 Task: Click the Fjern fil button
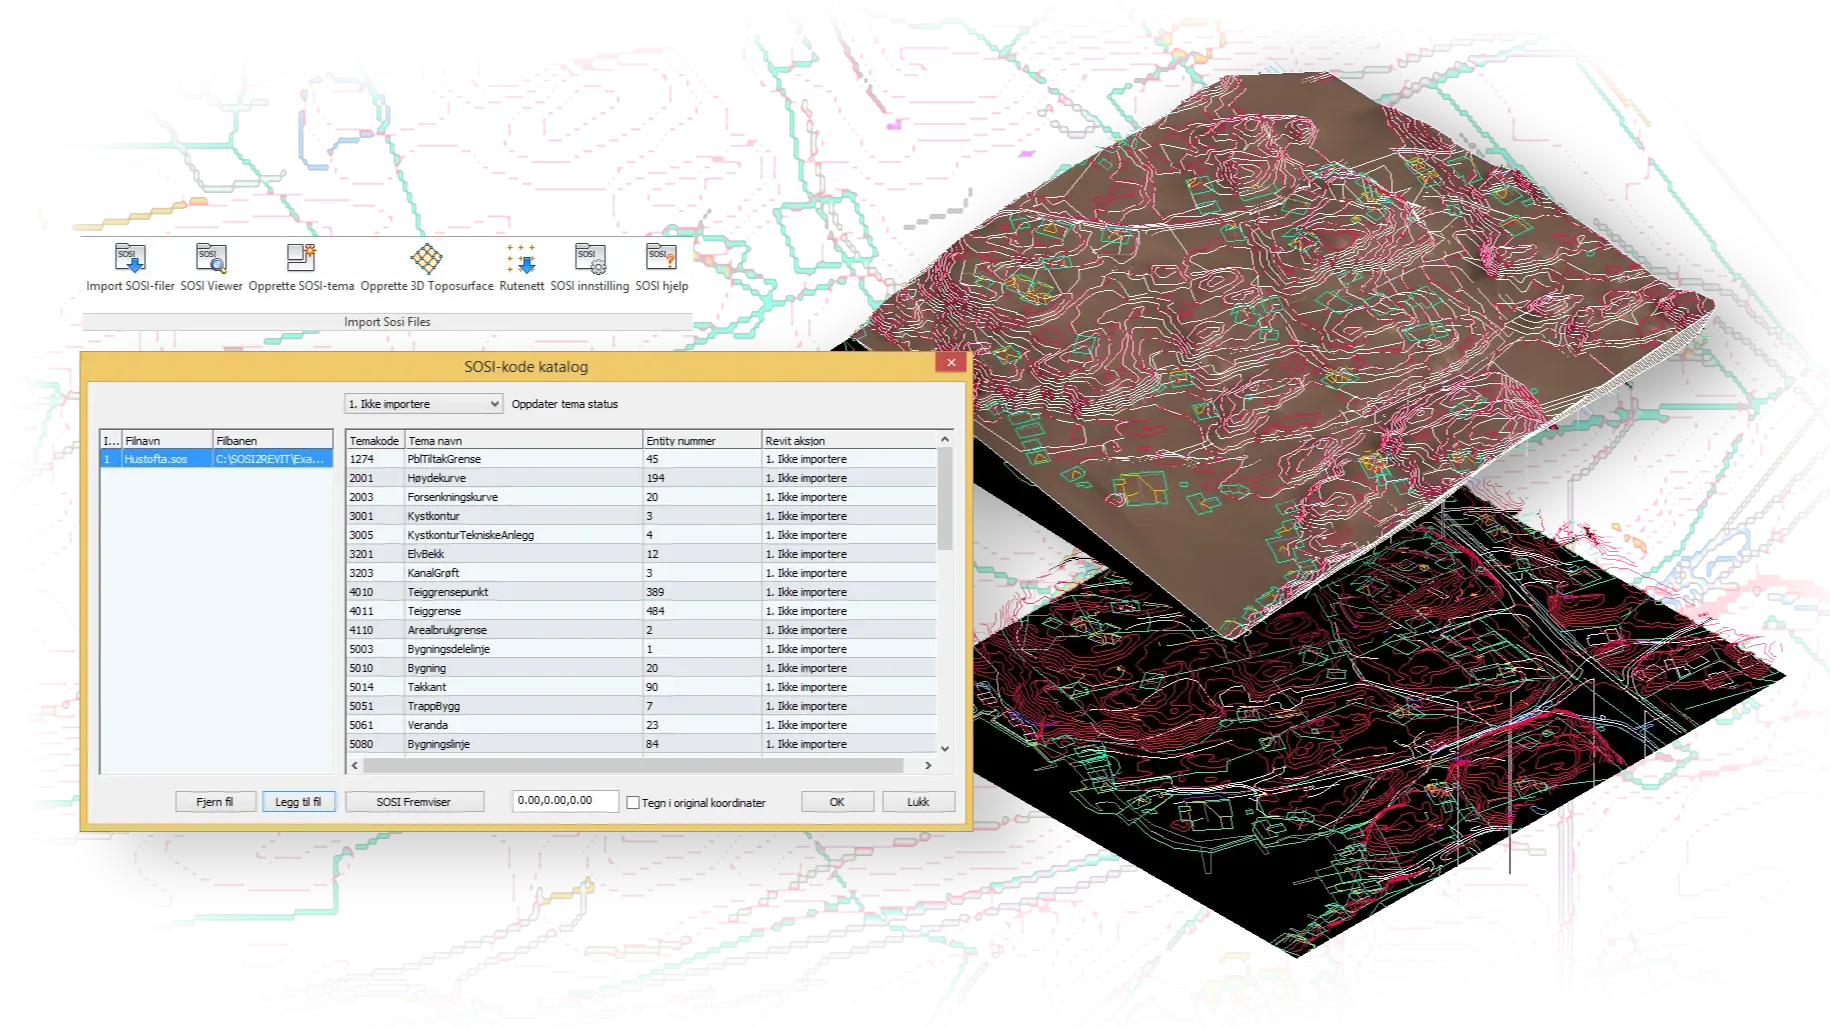(x=214, y=801)
